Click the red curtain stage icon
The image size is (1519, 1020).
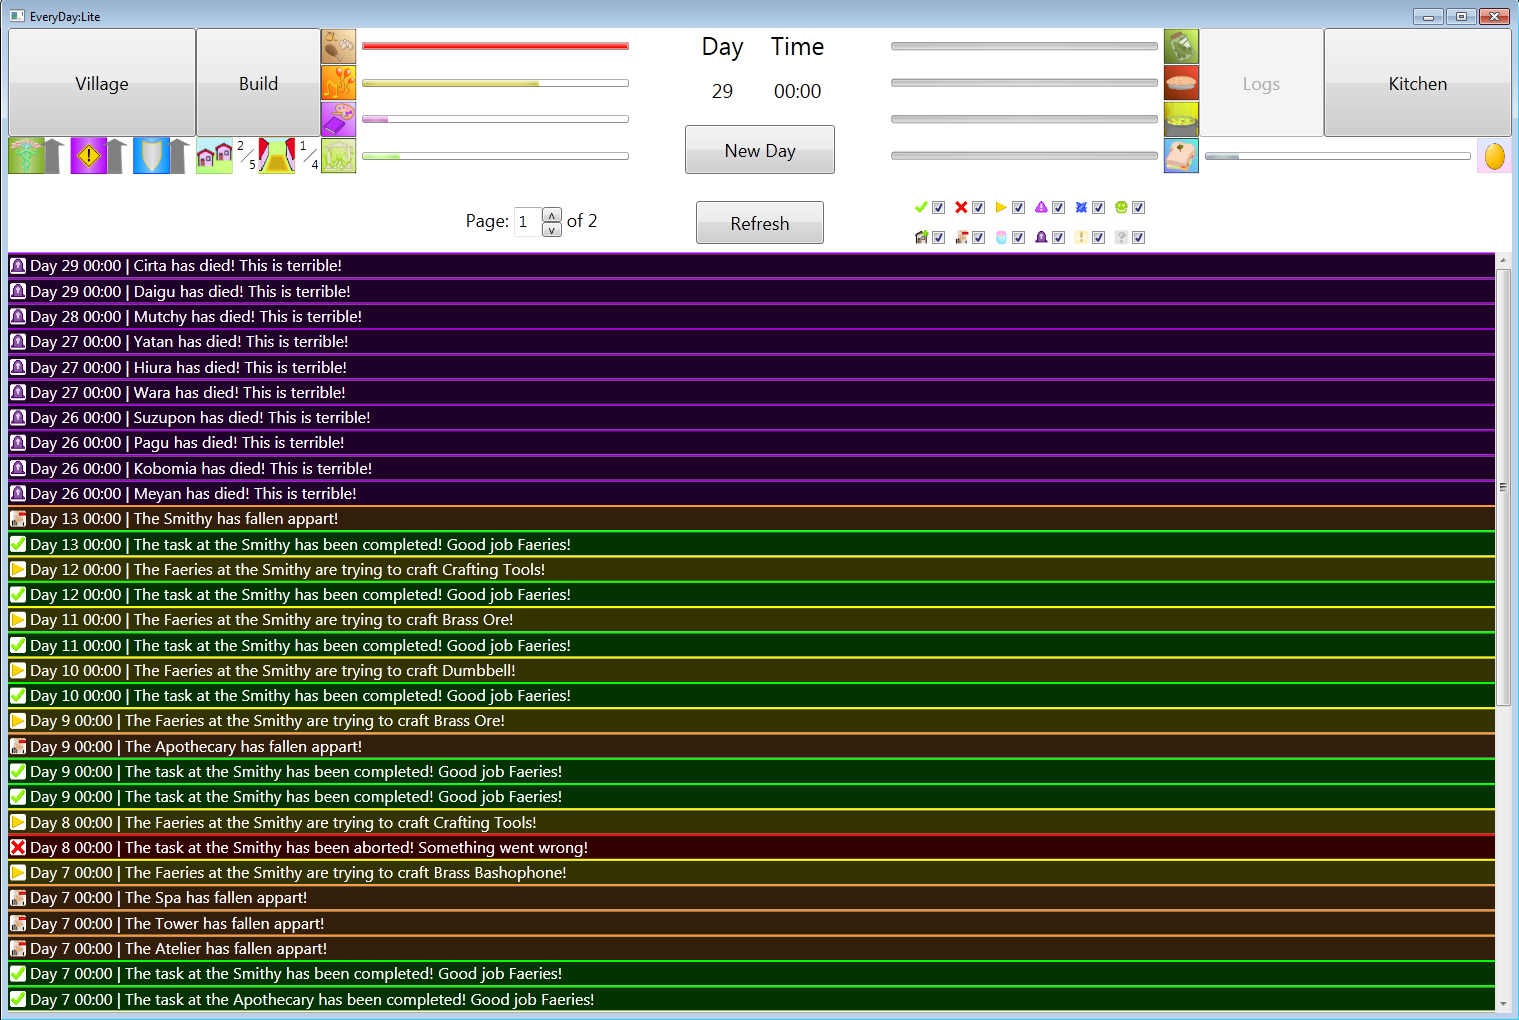pyautogui.click(x=277, y=156)
